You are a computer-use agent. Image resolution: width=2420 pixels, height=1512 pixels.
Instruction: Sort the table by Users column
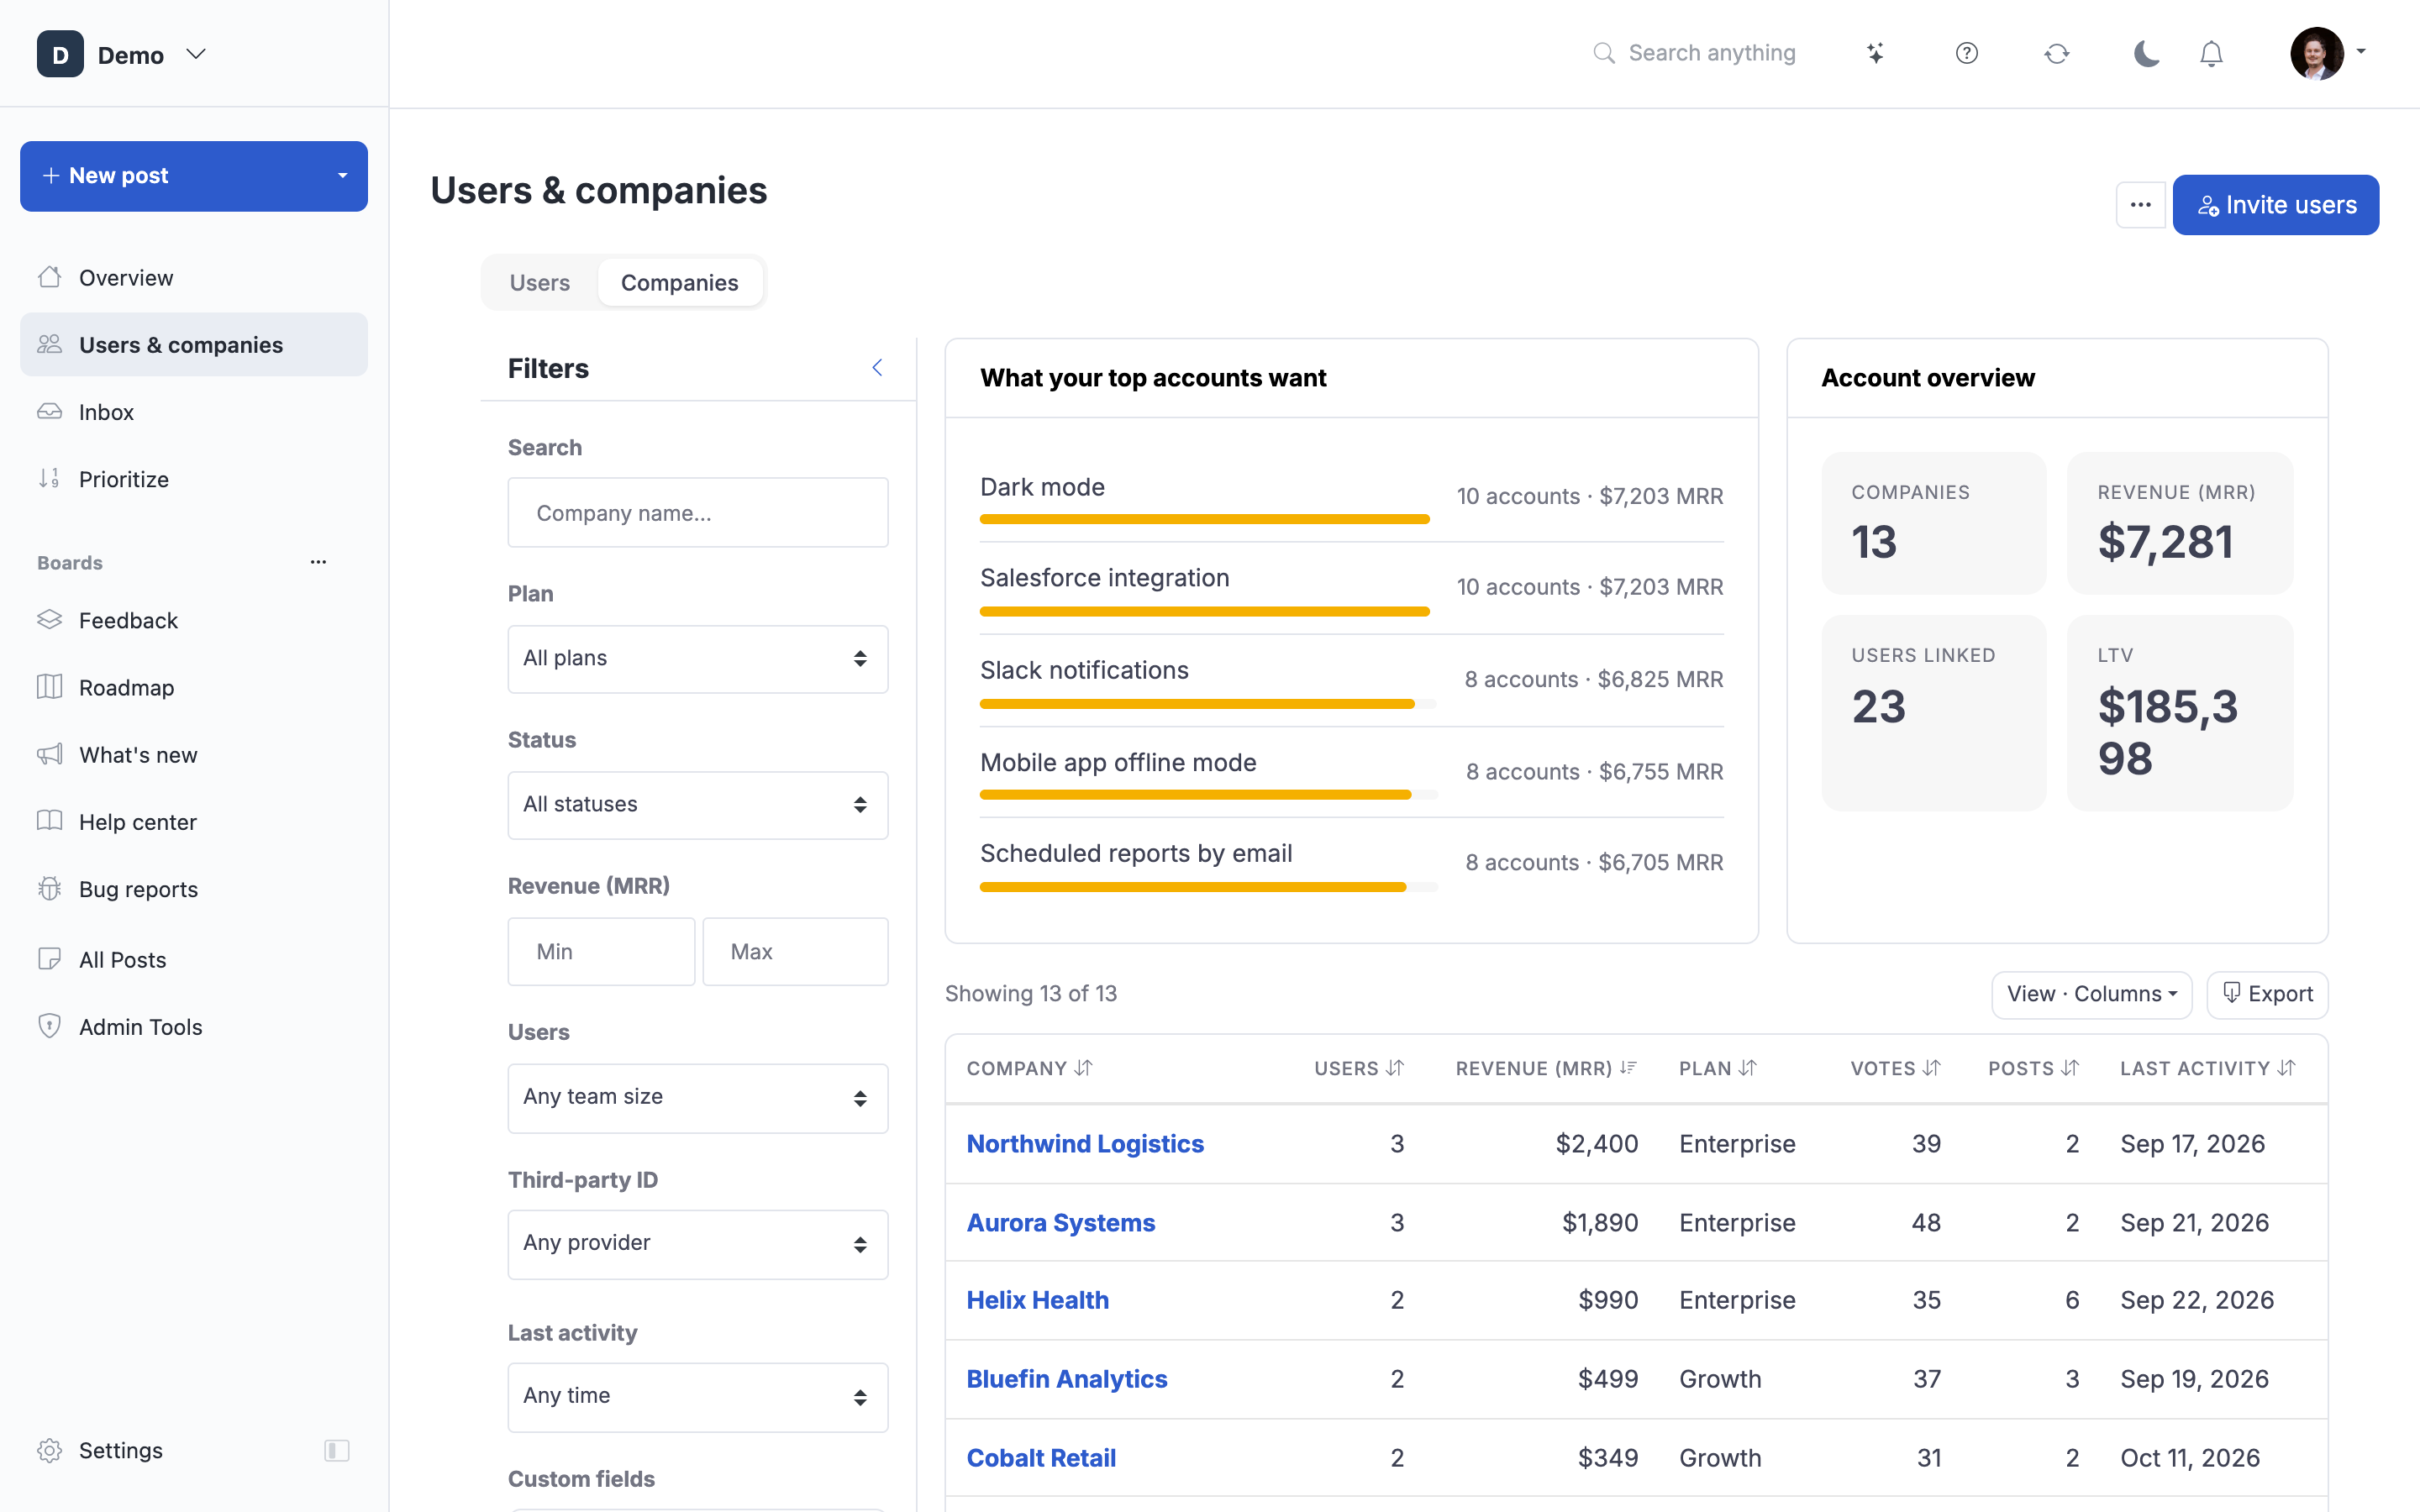pyautogui.click(x=1359, y=1068)
